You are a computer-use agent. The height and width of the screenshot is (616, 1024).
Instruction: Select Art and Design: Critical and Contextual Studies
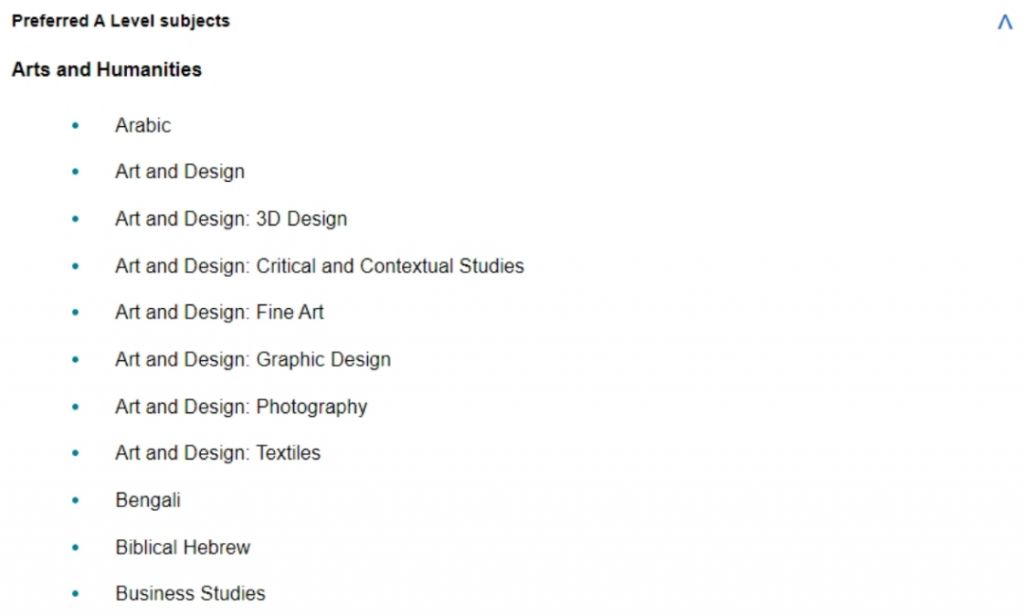[319, 266]
